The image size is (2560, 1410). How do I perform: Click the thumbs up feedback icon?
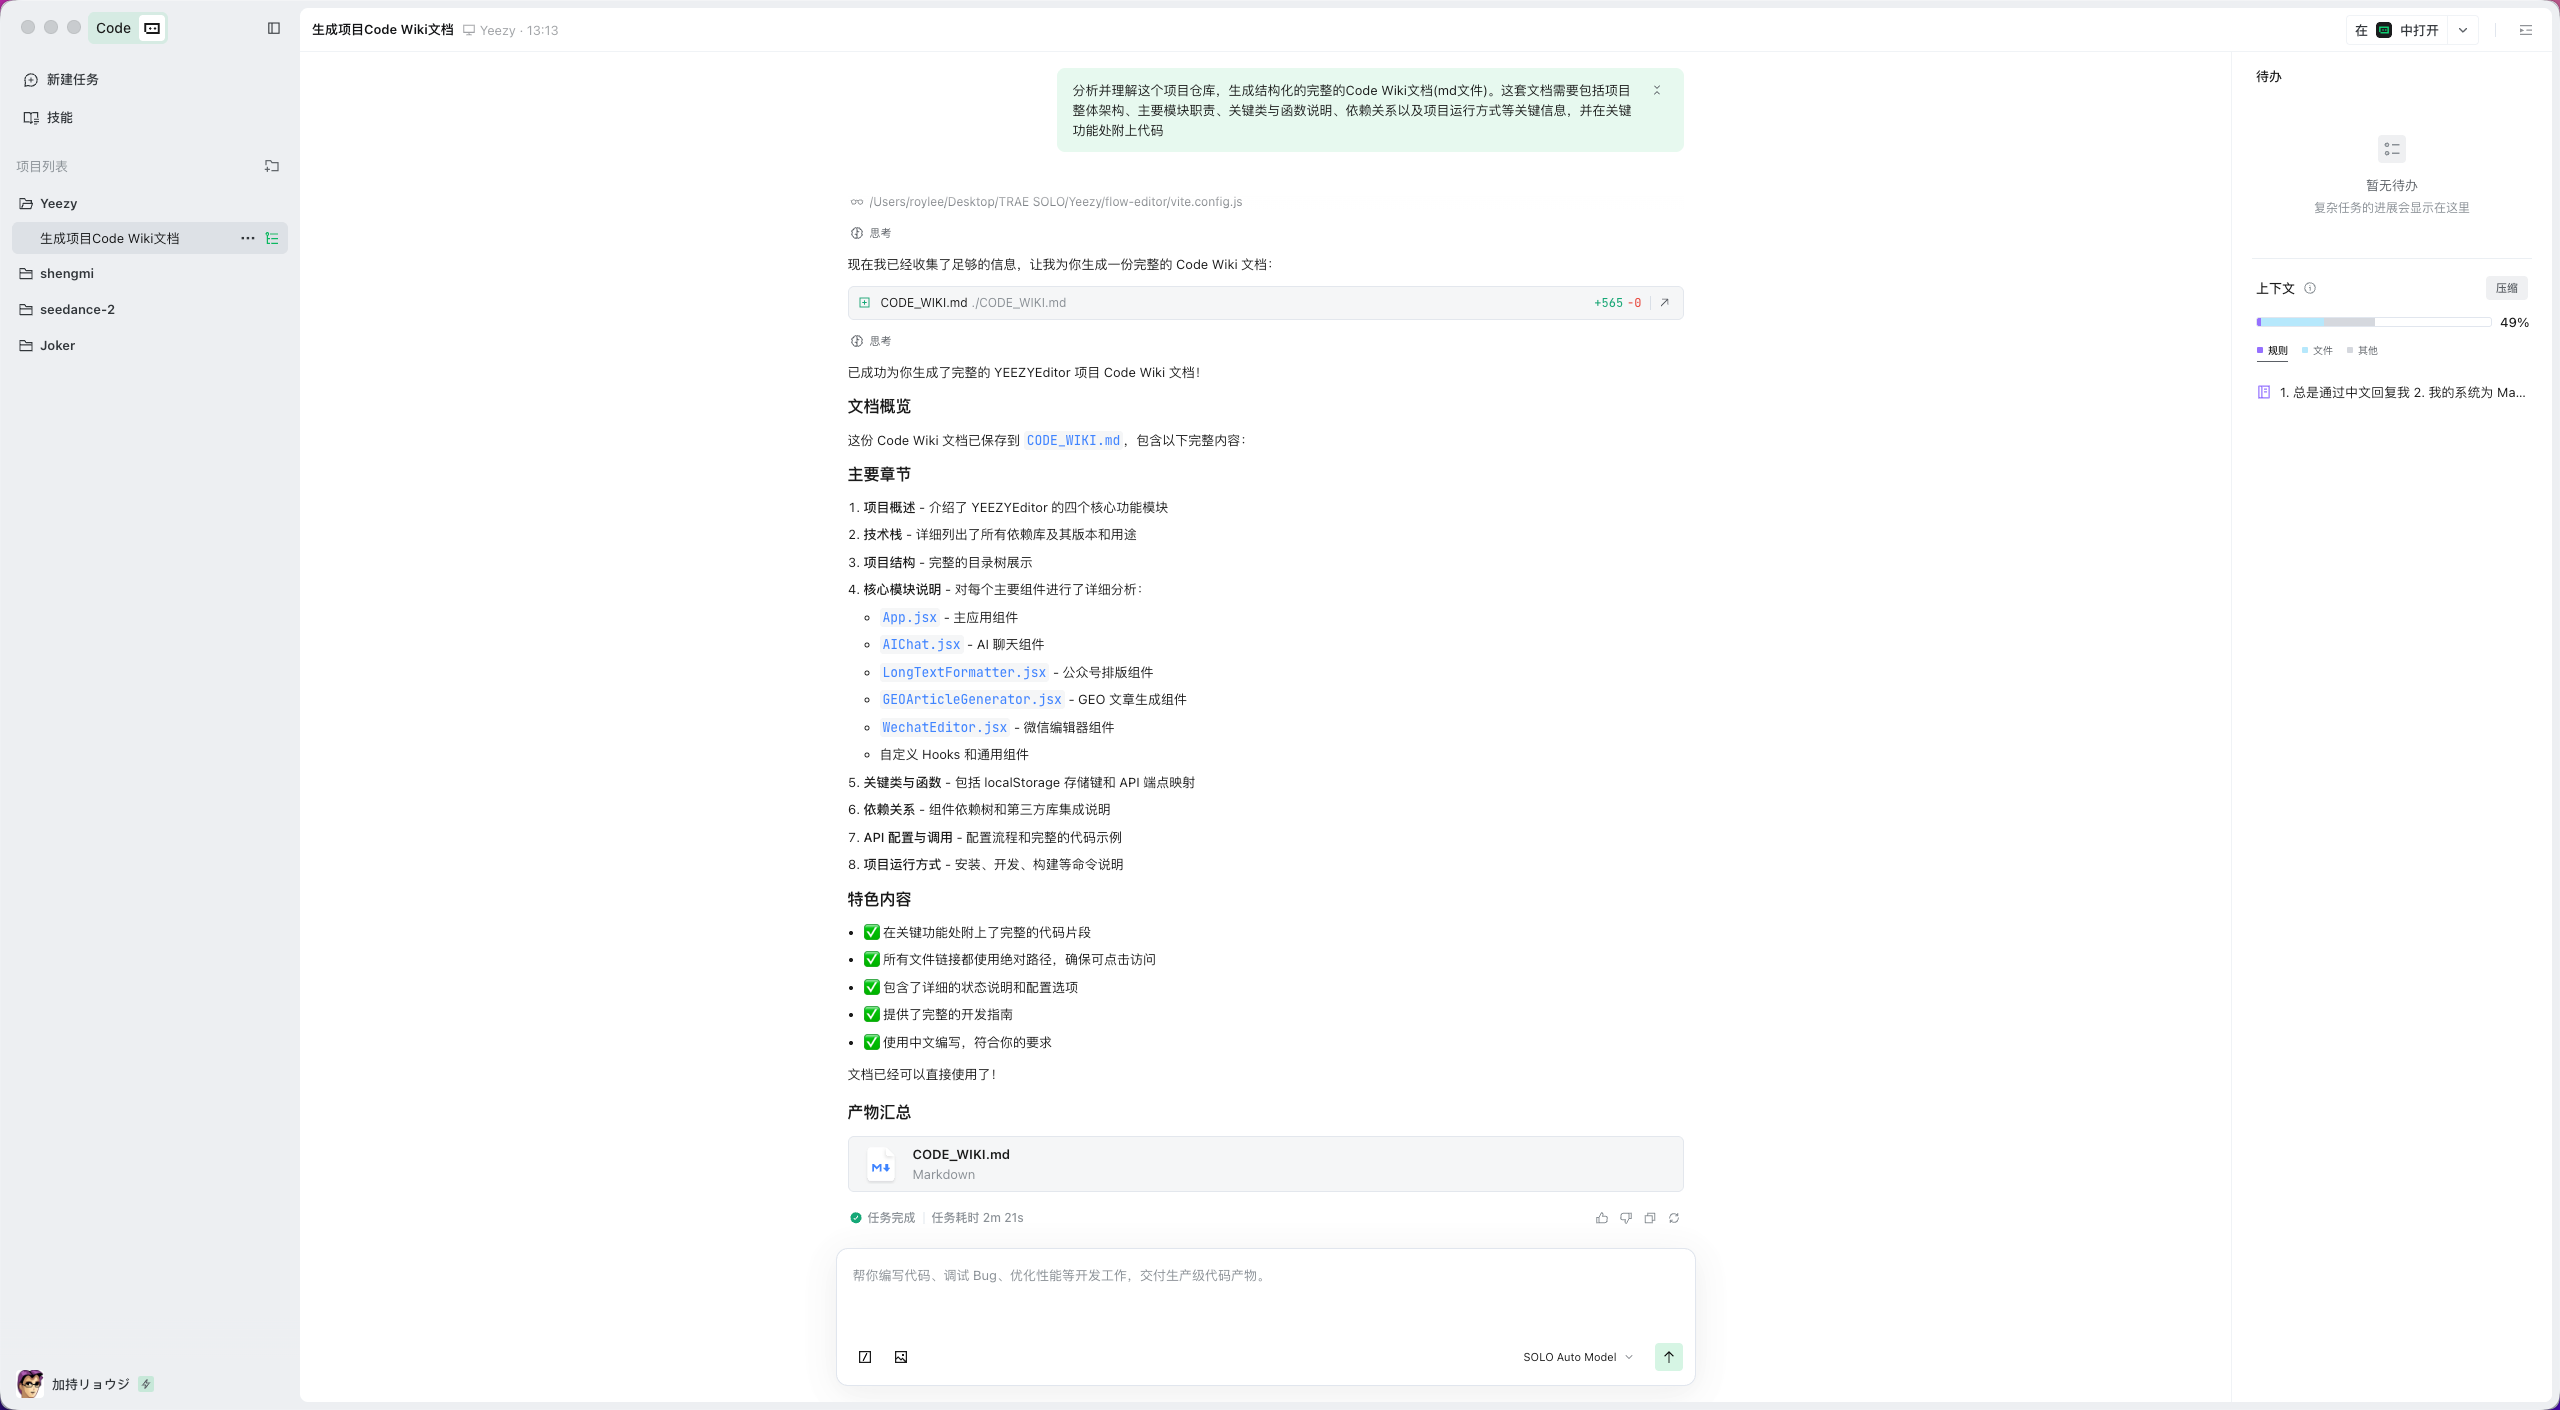click(x=1602, y=1218)
